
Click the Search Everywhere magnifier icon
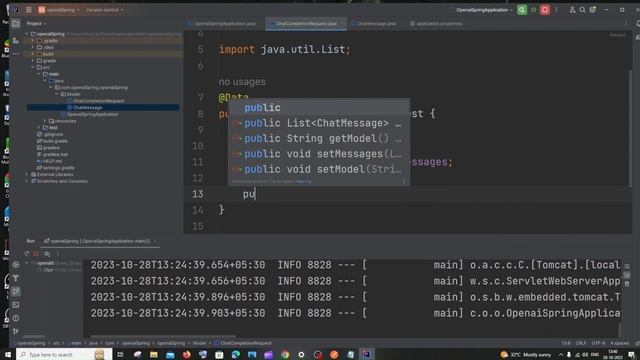582,10
